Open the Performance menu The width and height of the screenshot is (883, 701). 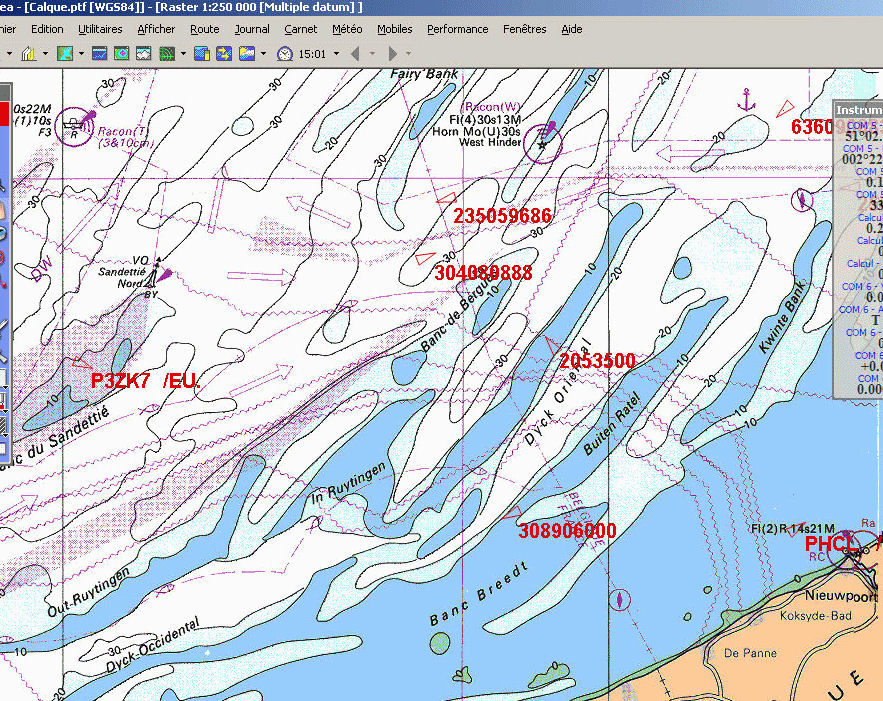point(458,29)
